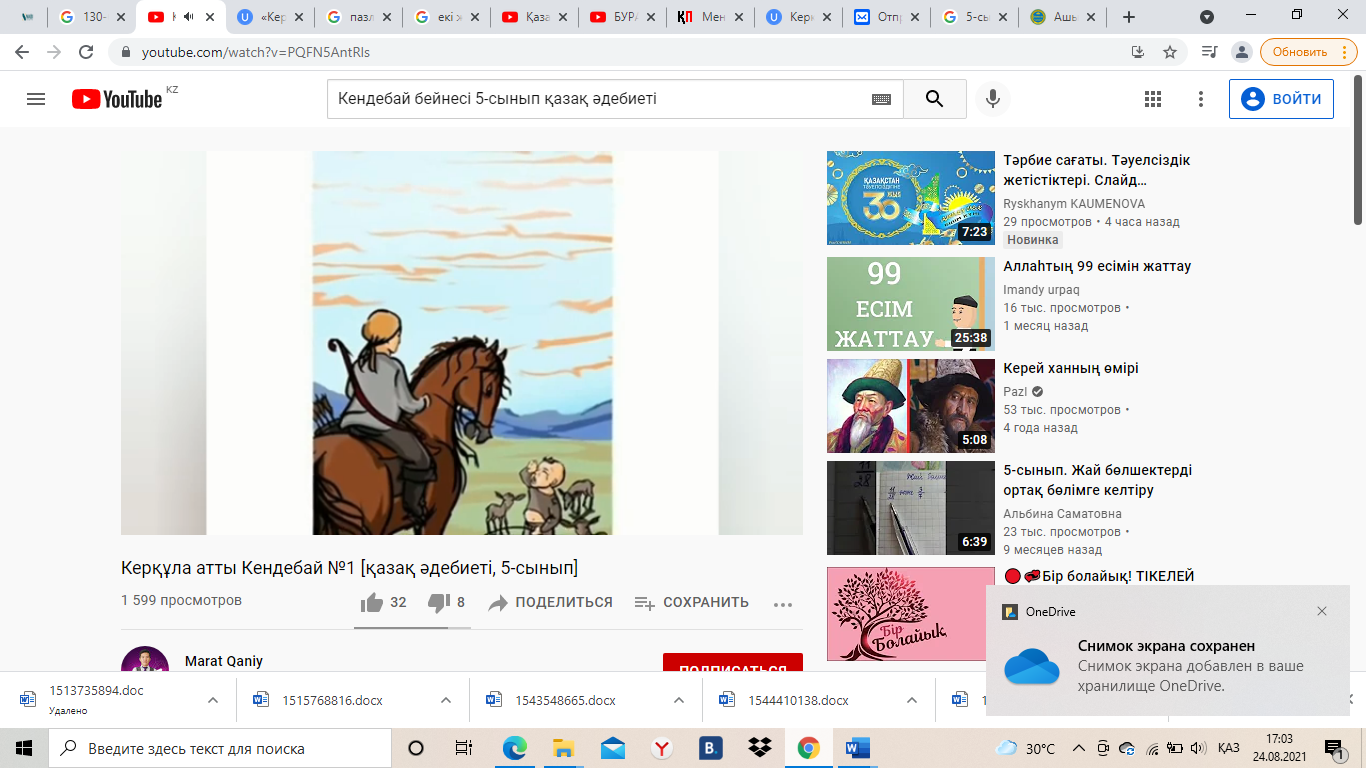Viewport: 1366px width, 768px height.
Task: Switch to the 'пазл' Google tab
Action: click(x=358, y=17)
